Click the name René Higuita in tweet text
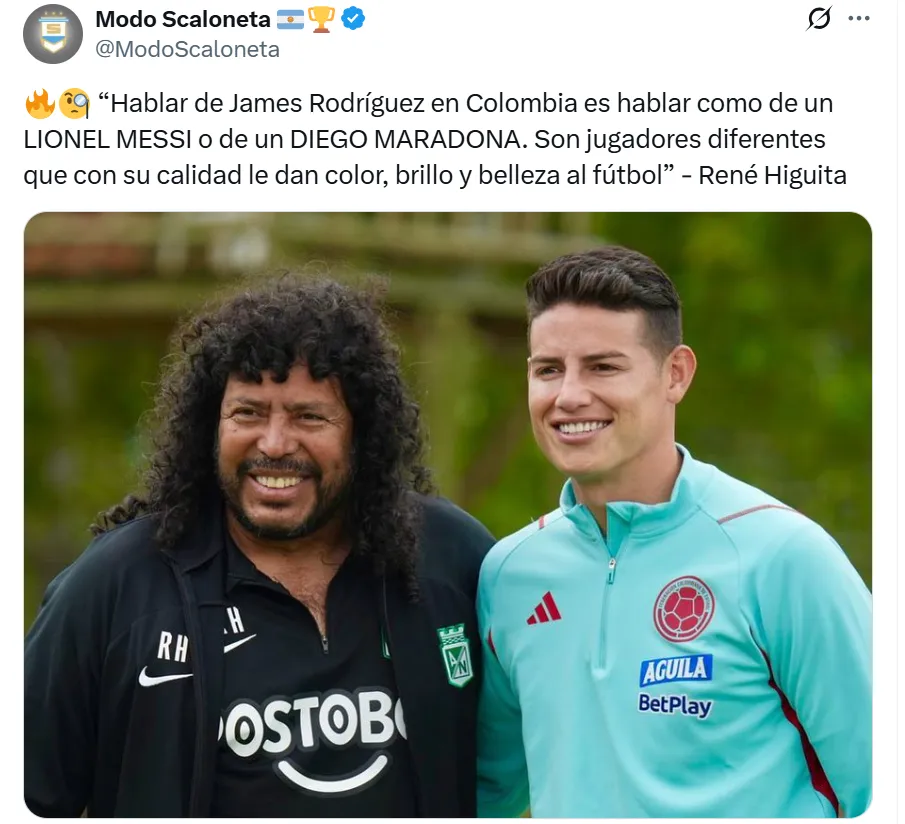This screenshot has width=905, height=824. click(x=772, y=175)
